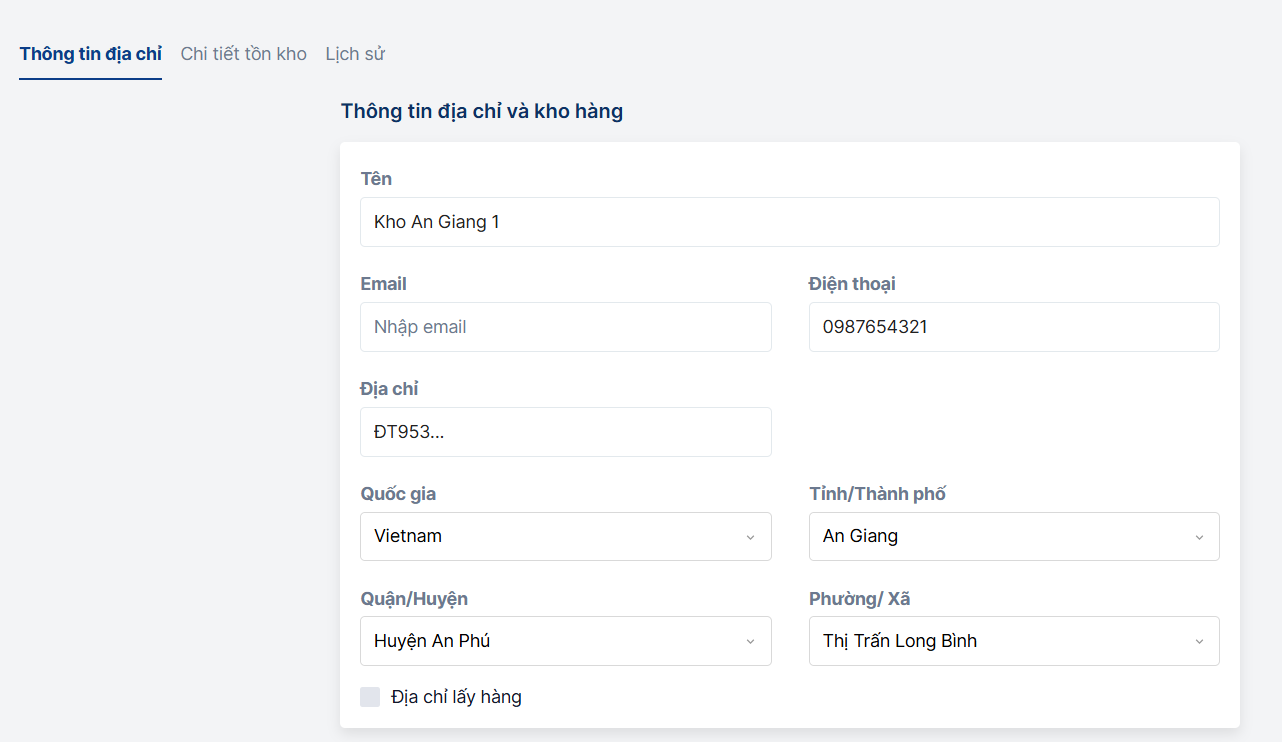Click the chevron arrow in Quốc gia field
1282x742 pixels.
click(x=750, y=537)
